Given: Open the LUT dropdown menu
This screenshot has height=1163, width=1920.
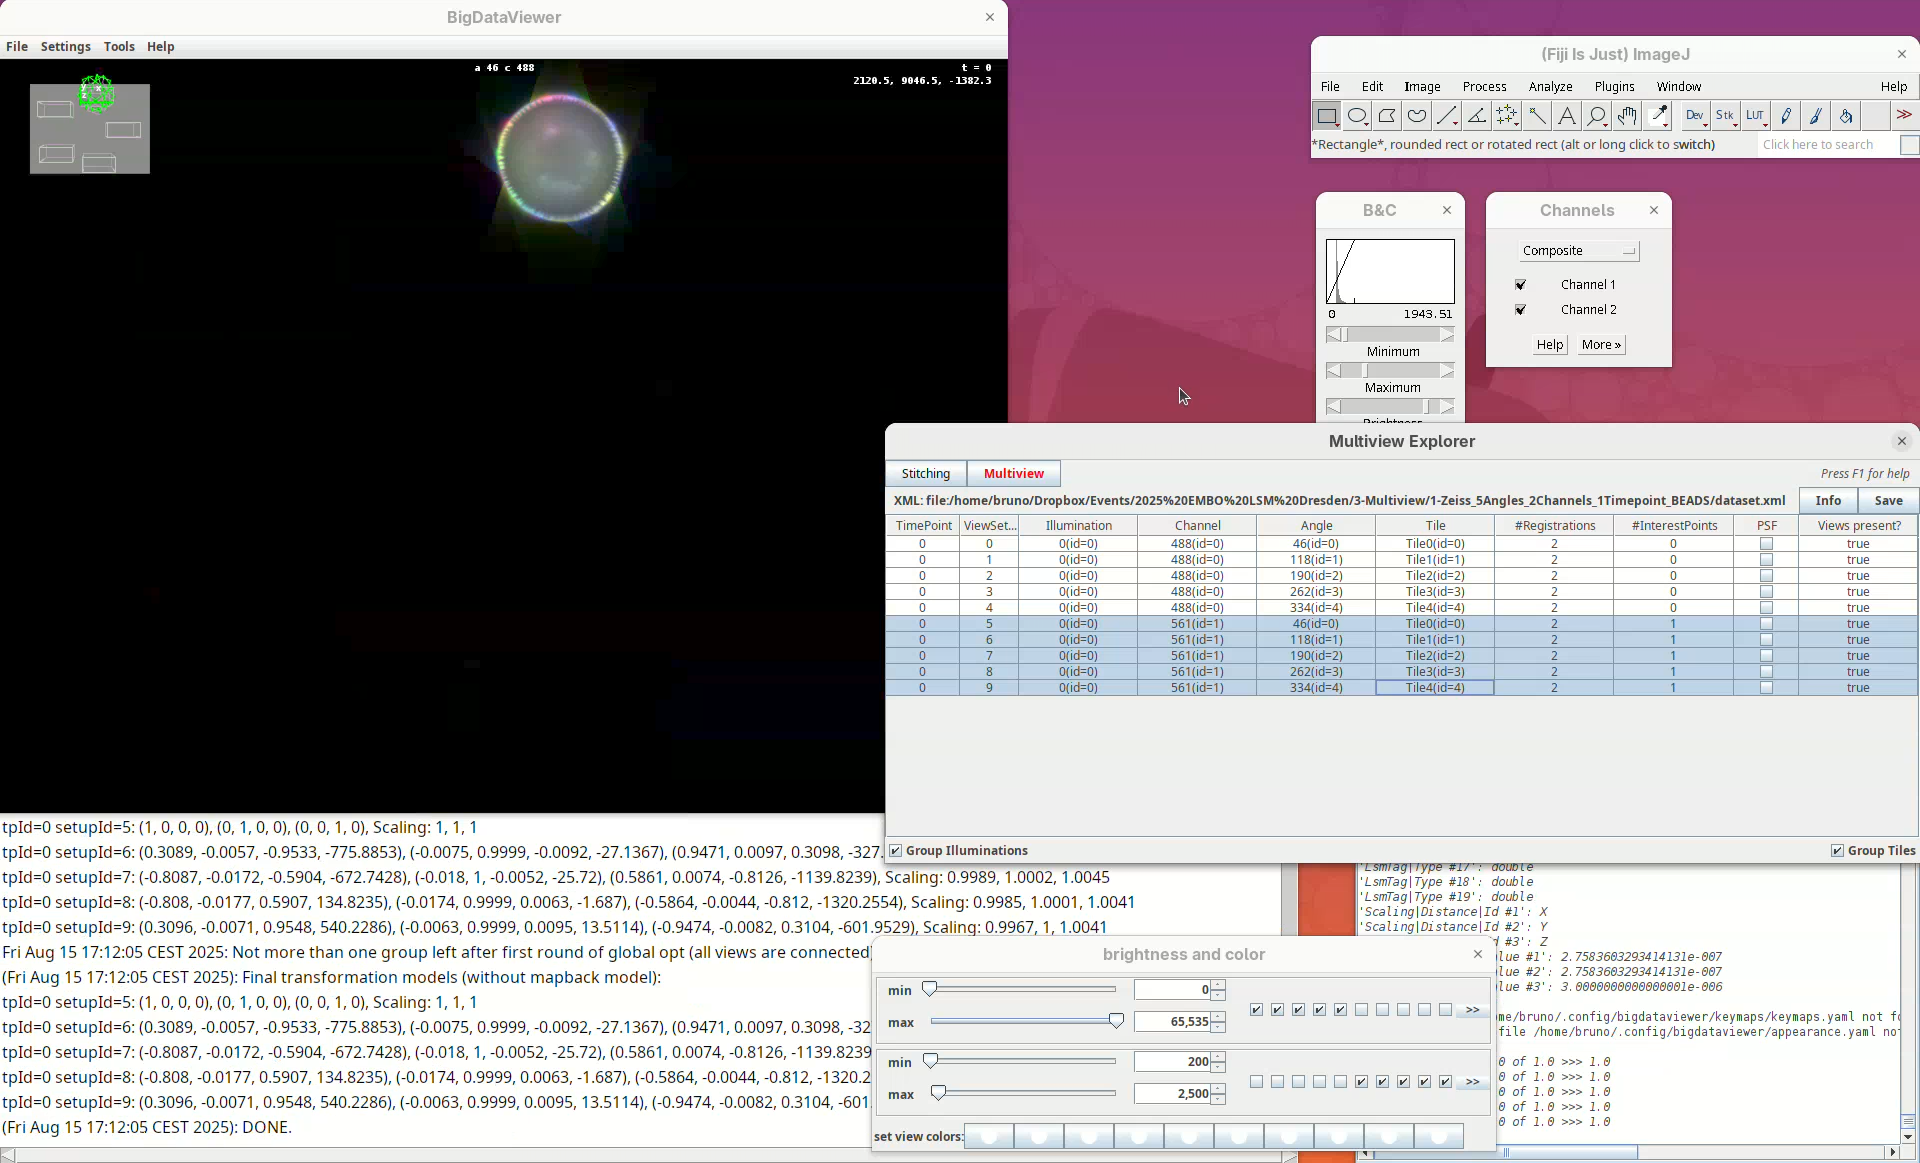Looking at the screenshot, I should pyautogui.click(x=1756, y=116).
